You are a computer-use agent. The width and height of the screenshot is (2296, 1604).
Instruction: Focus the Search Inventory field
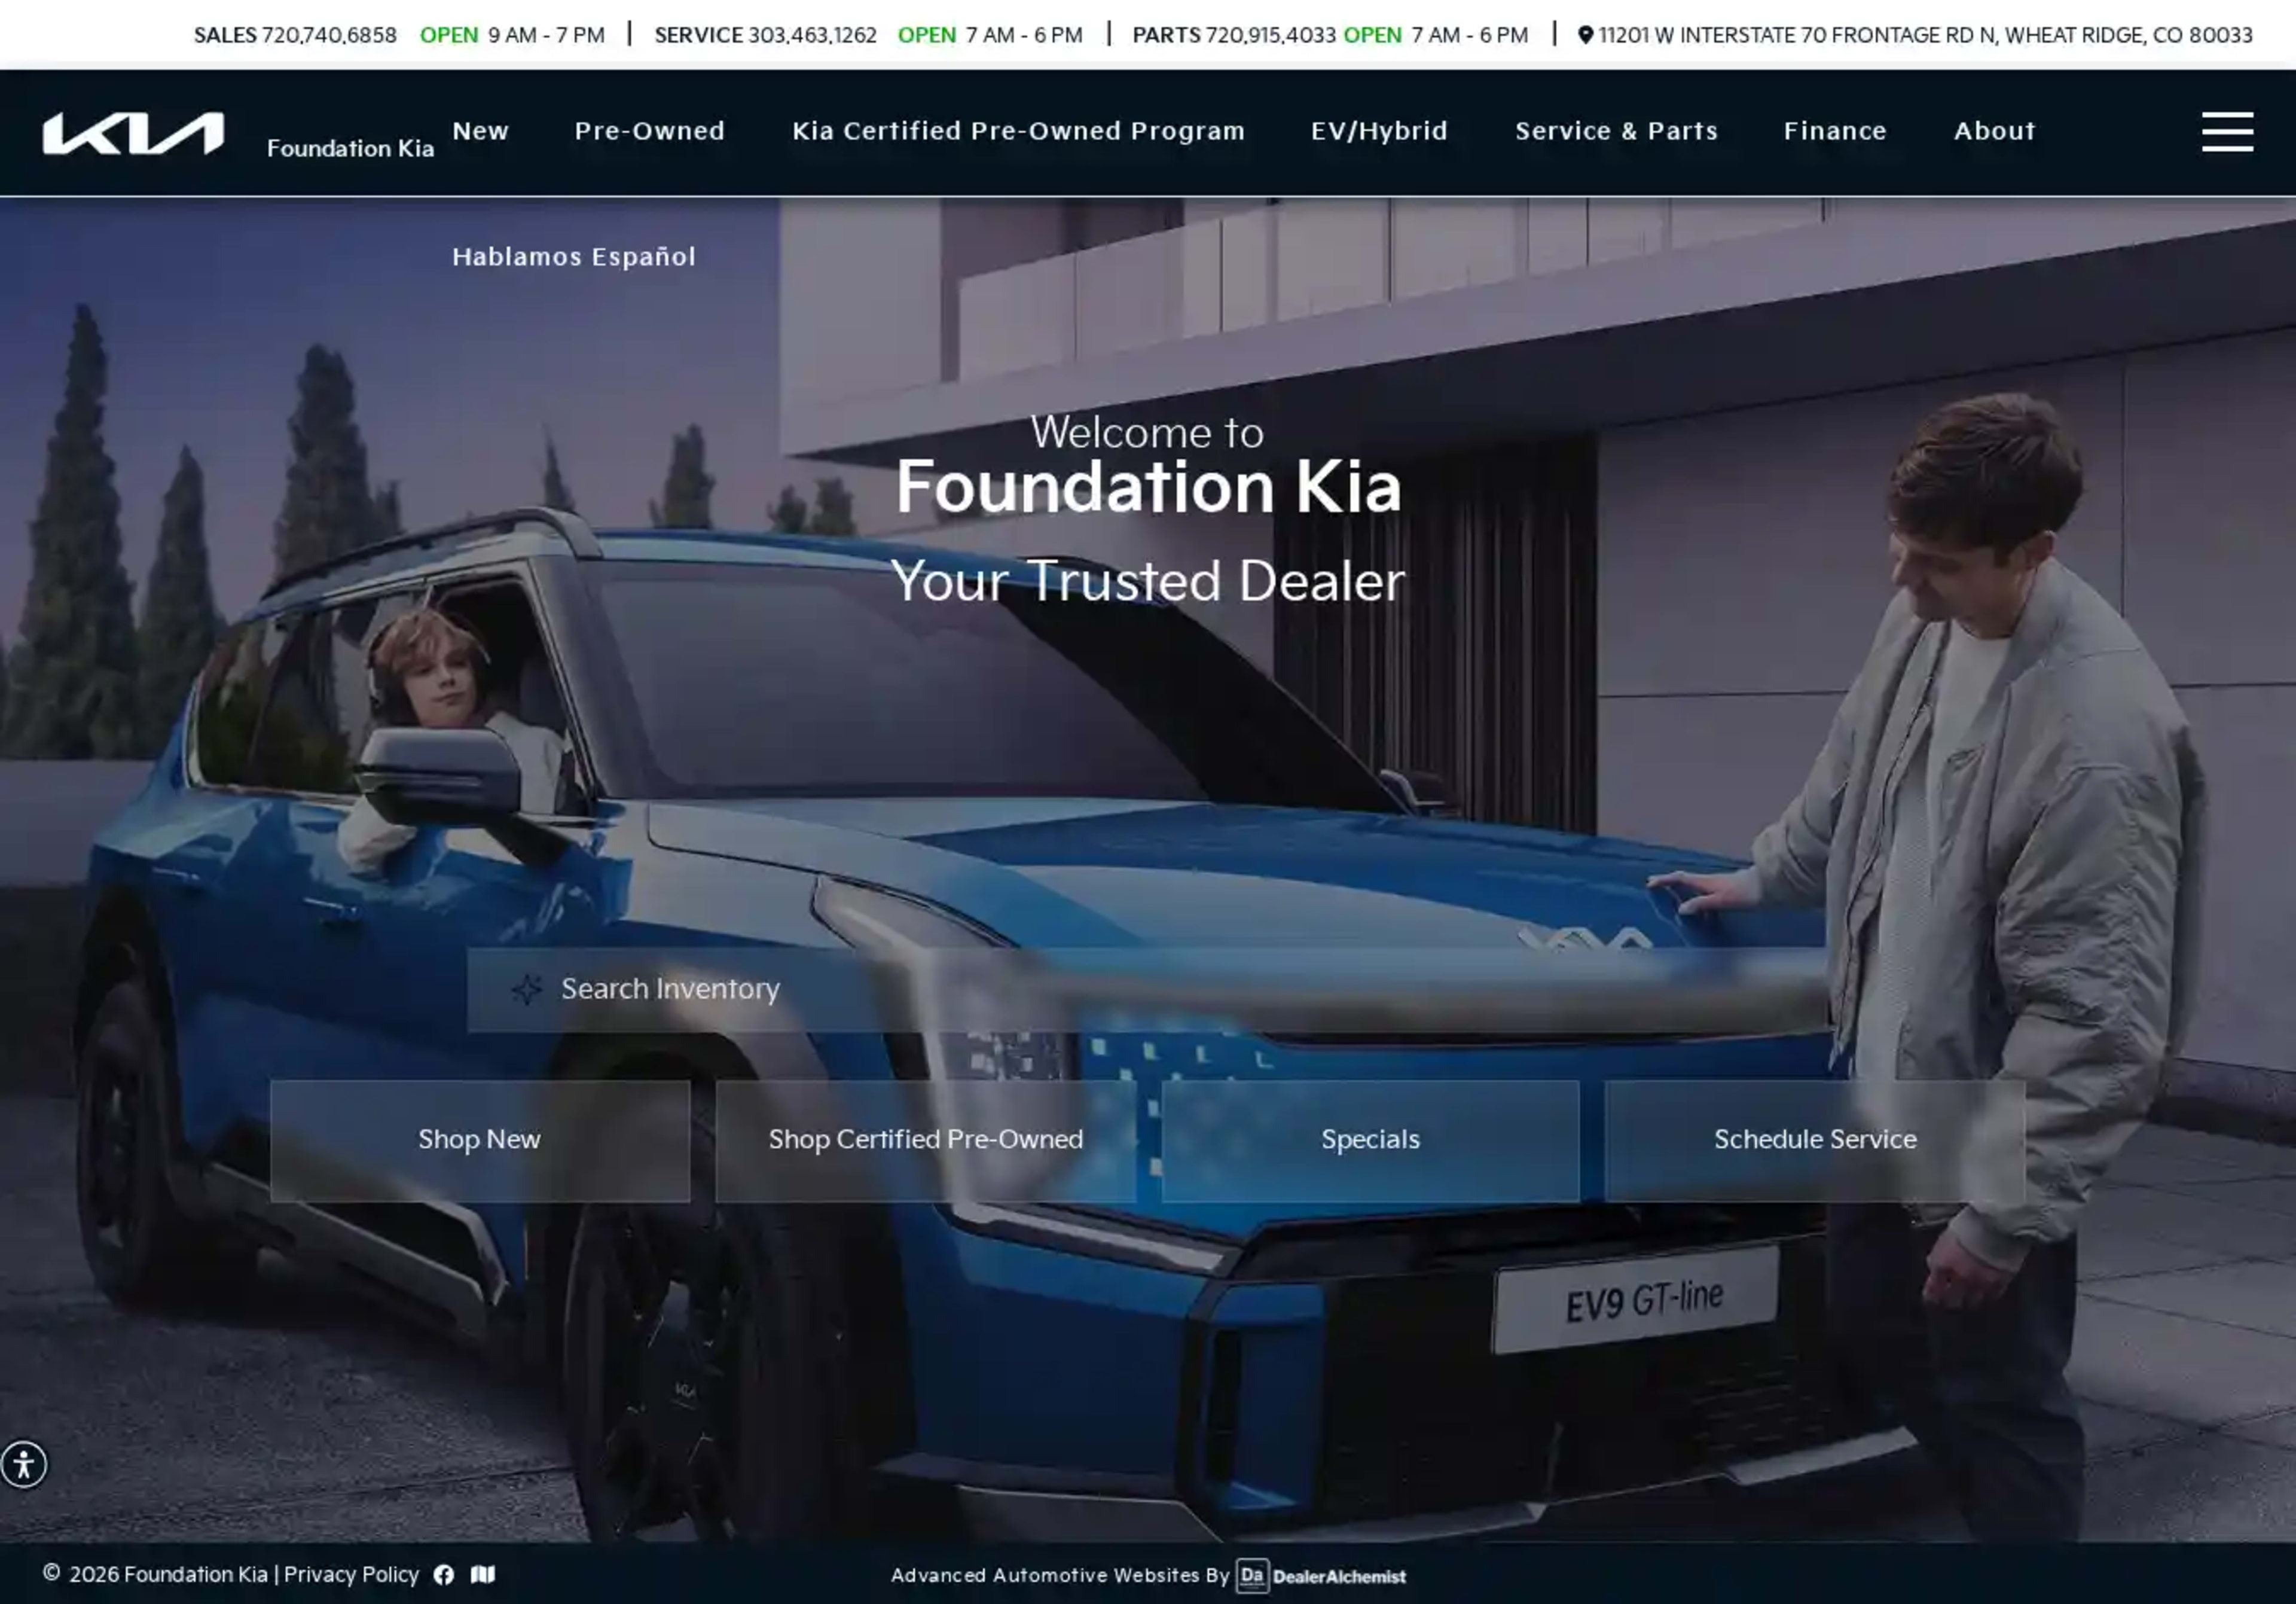tap(1147, 989)
